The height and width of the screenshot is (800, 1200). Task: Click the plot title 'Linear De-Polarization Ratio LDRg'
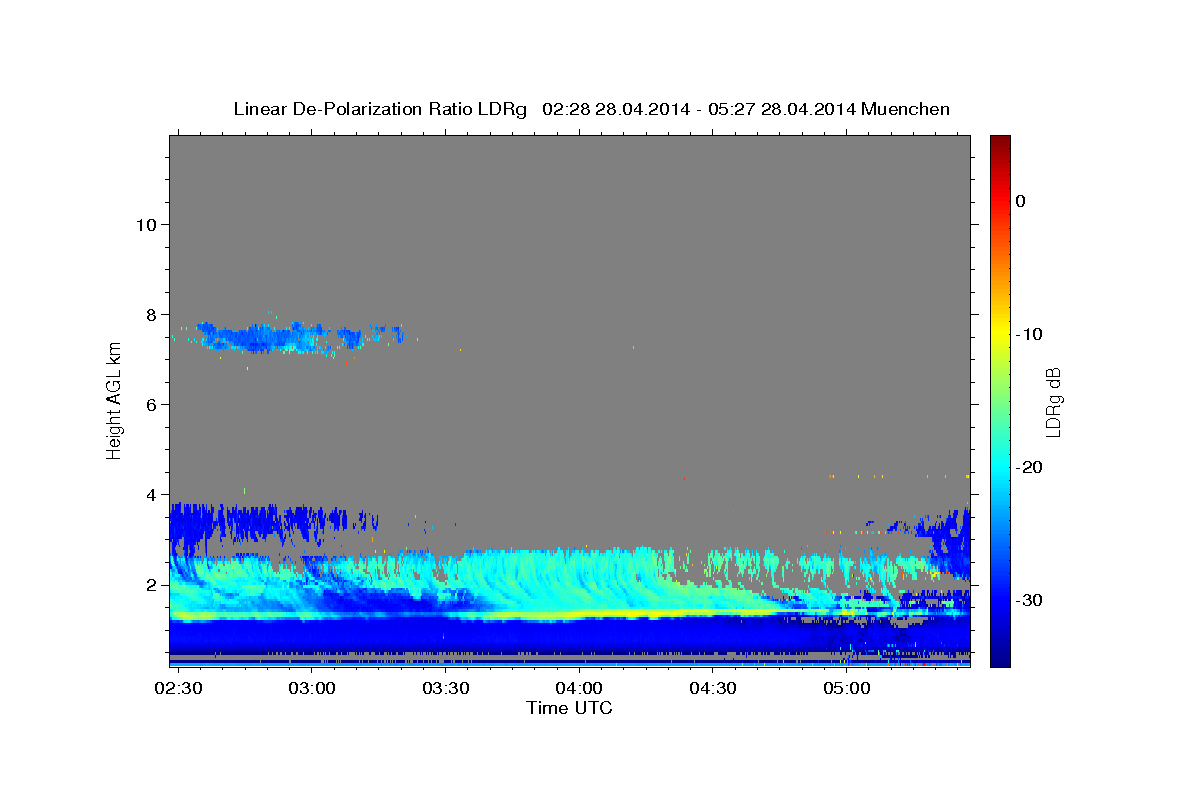click(379, 109)
